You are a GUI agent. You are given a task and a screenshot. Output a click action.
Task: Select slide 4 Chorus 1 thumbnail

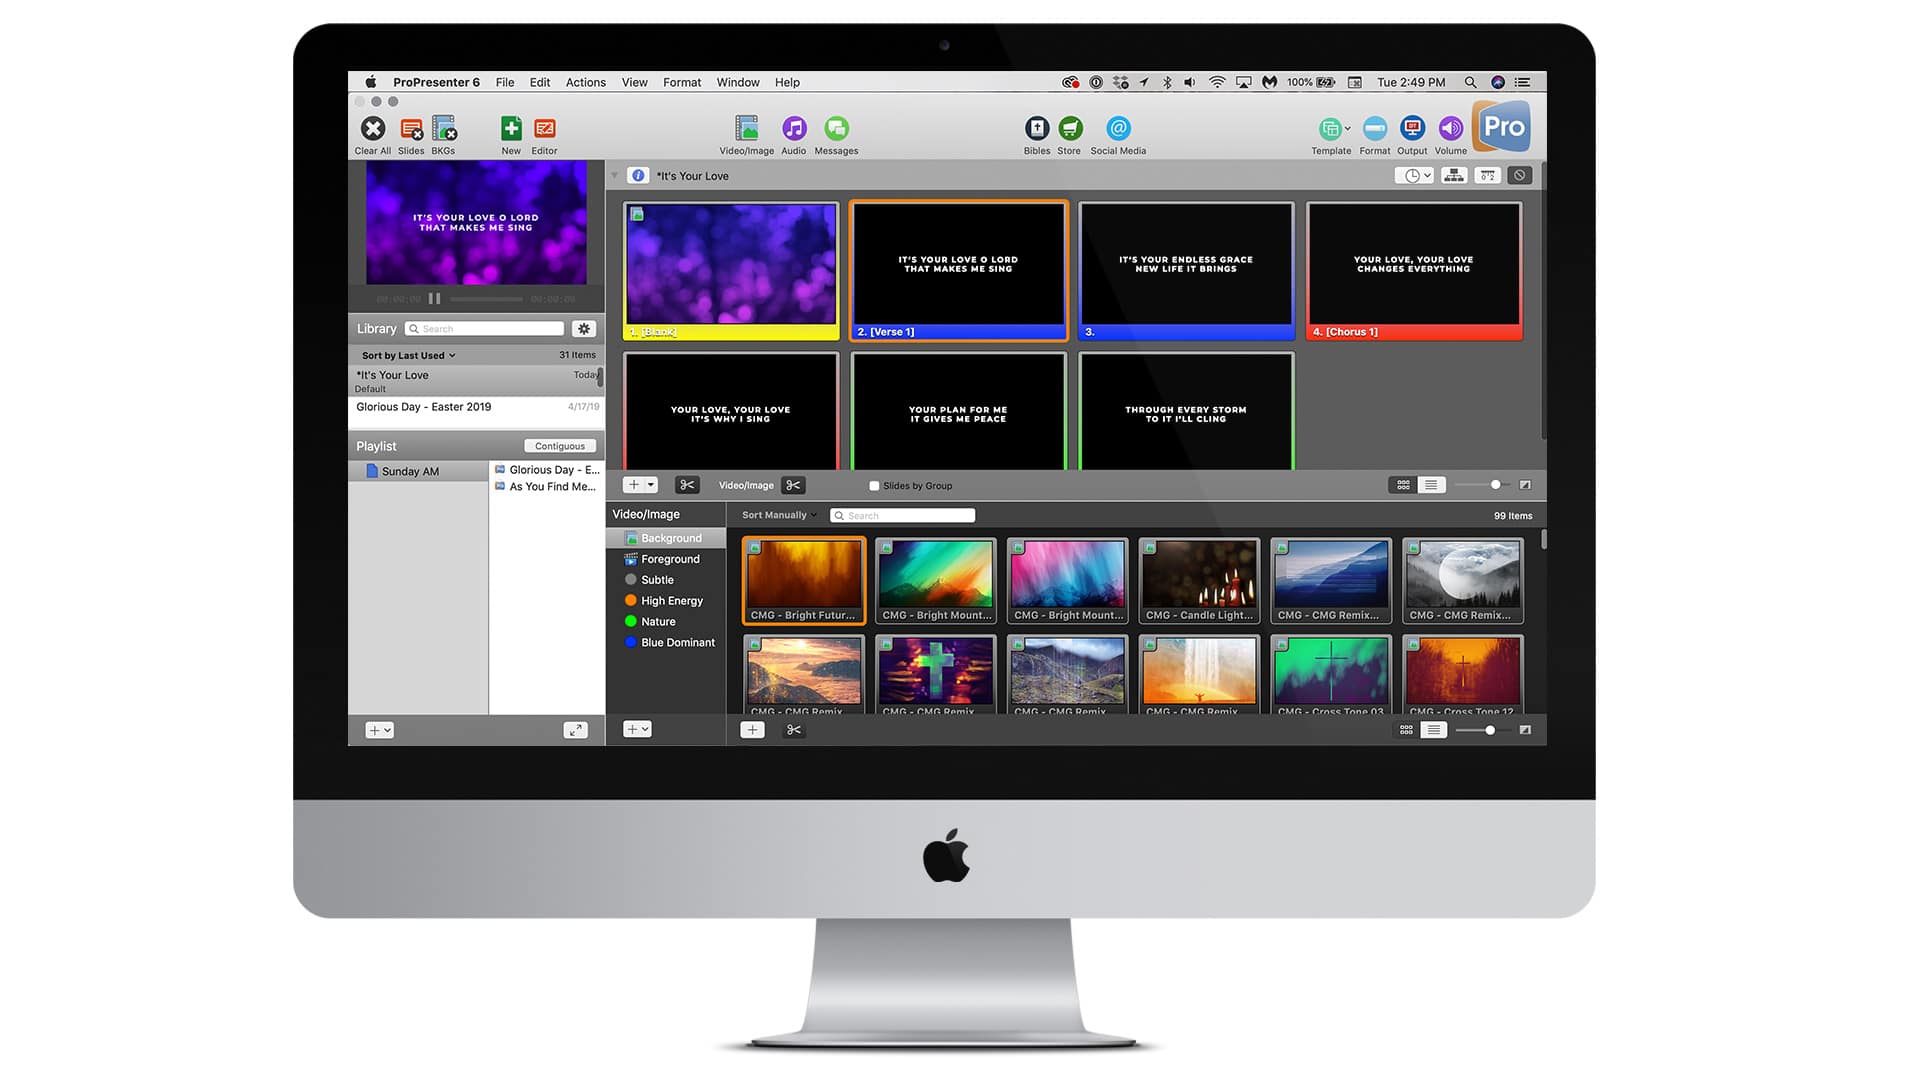1414,271
